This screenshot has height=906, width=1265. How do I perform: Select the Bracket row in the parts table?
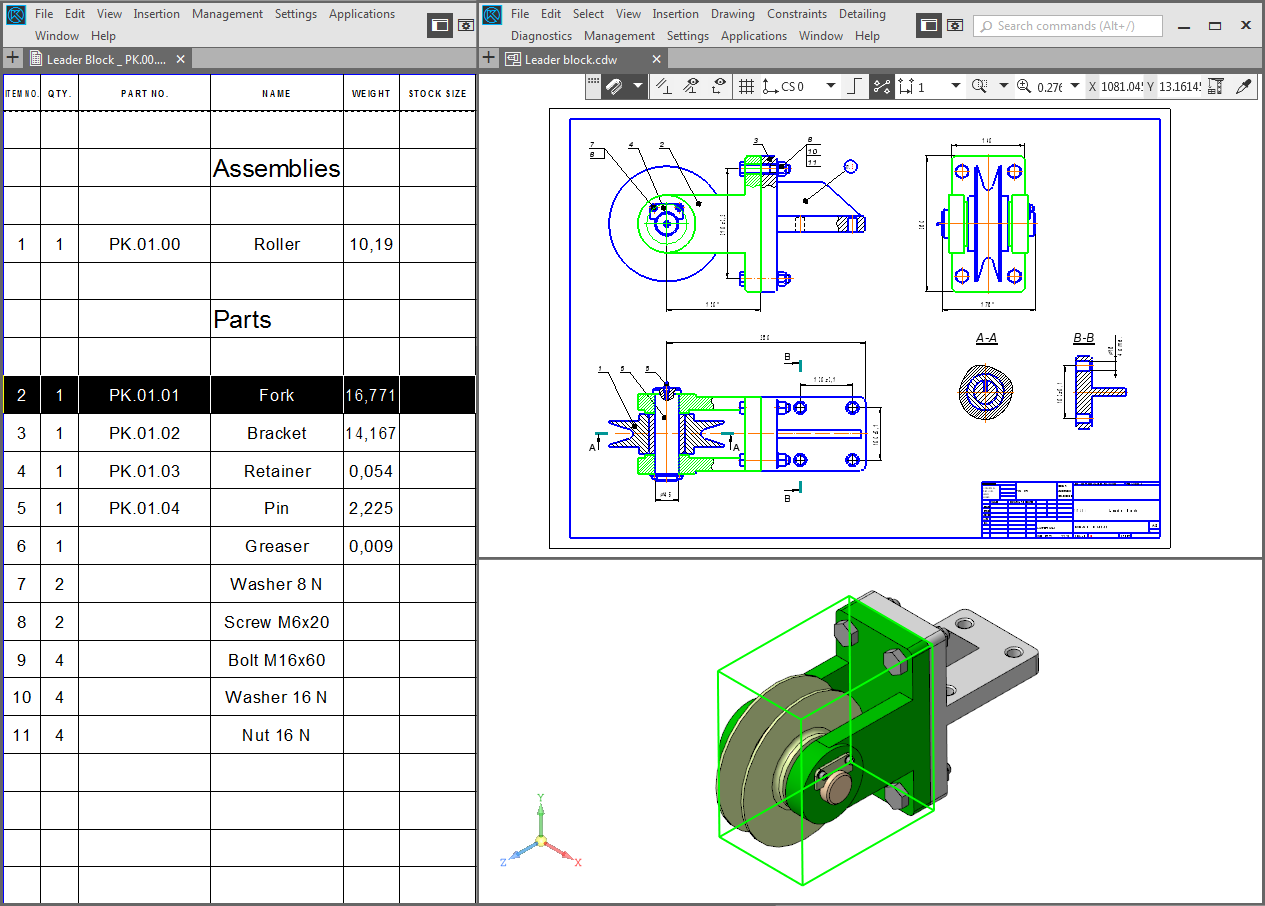[x=276, y=433]
